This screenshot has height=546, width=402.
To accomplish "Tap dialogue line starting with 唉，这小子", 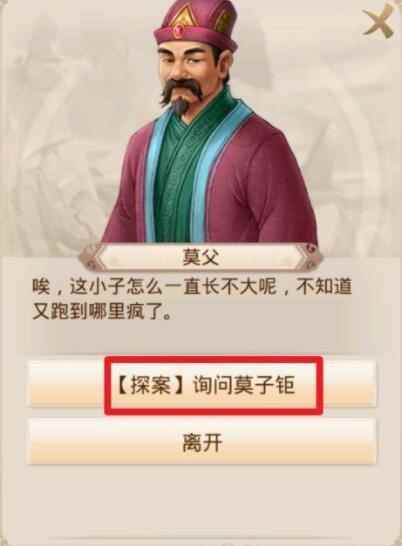I will (x=192, y=288).
